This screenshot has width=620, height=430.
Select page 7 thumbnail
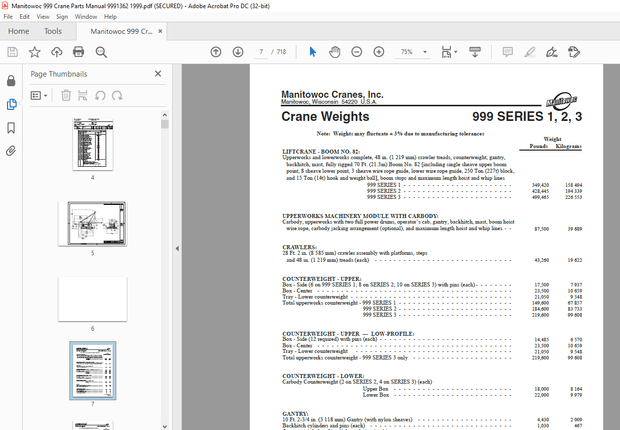pos(93,371)
